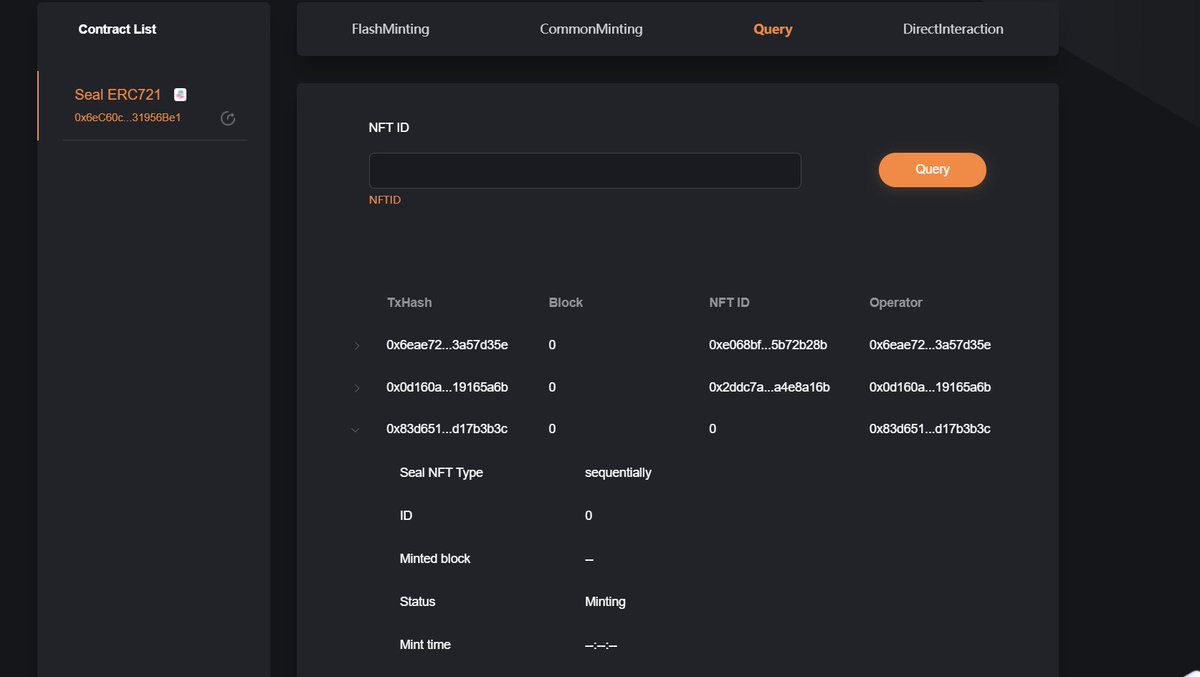Click the orange NFTID hint text
The image size is (1200, 677).
pyautogui.click(x=385, y=200)
